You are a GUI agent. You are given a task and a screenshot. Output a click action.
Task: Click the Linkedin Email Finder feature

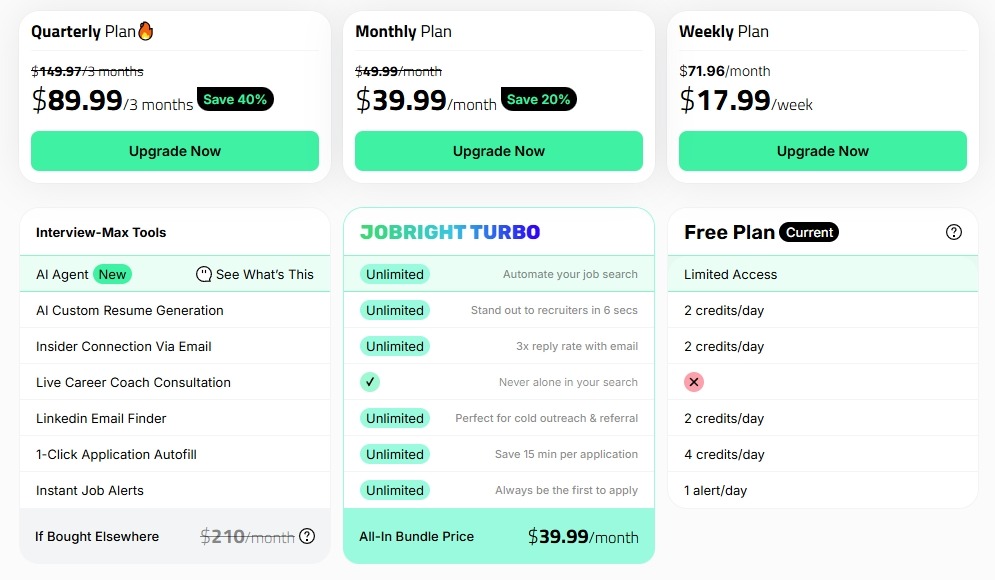coord(101,418)
